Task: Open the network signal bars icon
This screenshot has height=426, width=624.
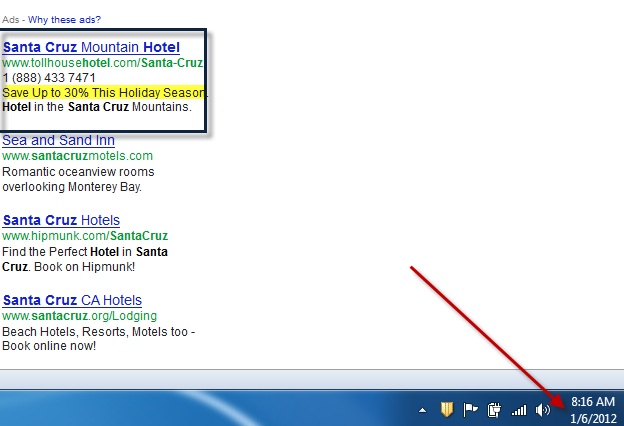Action: click(519, 410)
